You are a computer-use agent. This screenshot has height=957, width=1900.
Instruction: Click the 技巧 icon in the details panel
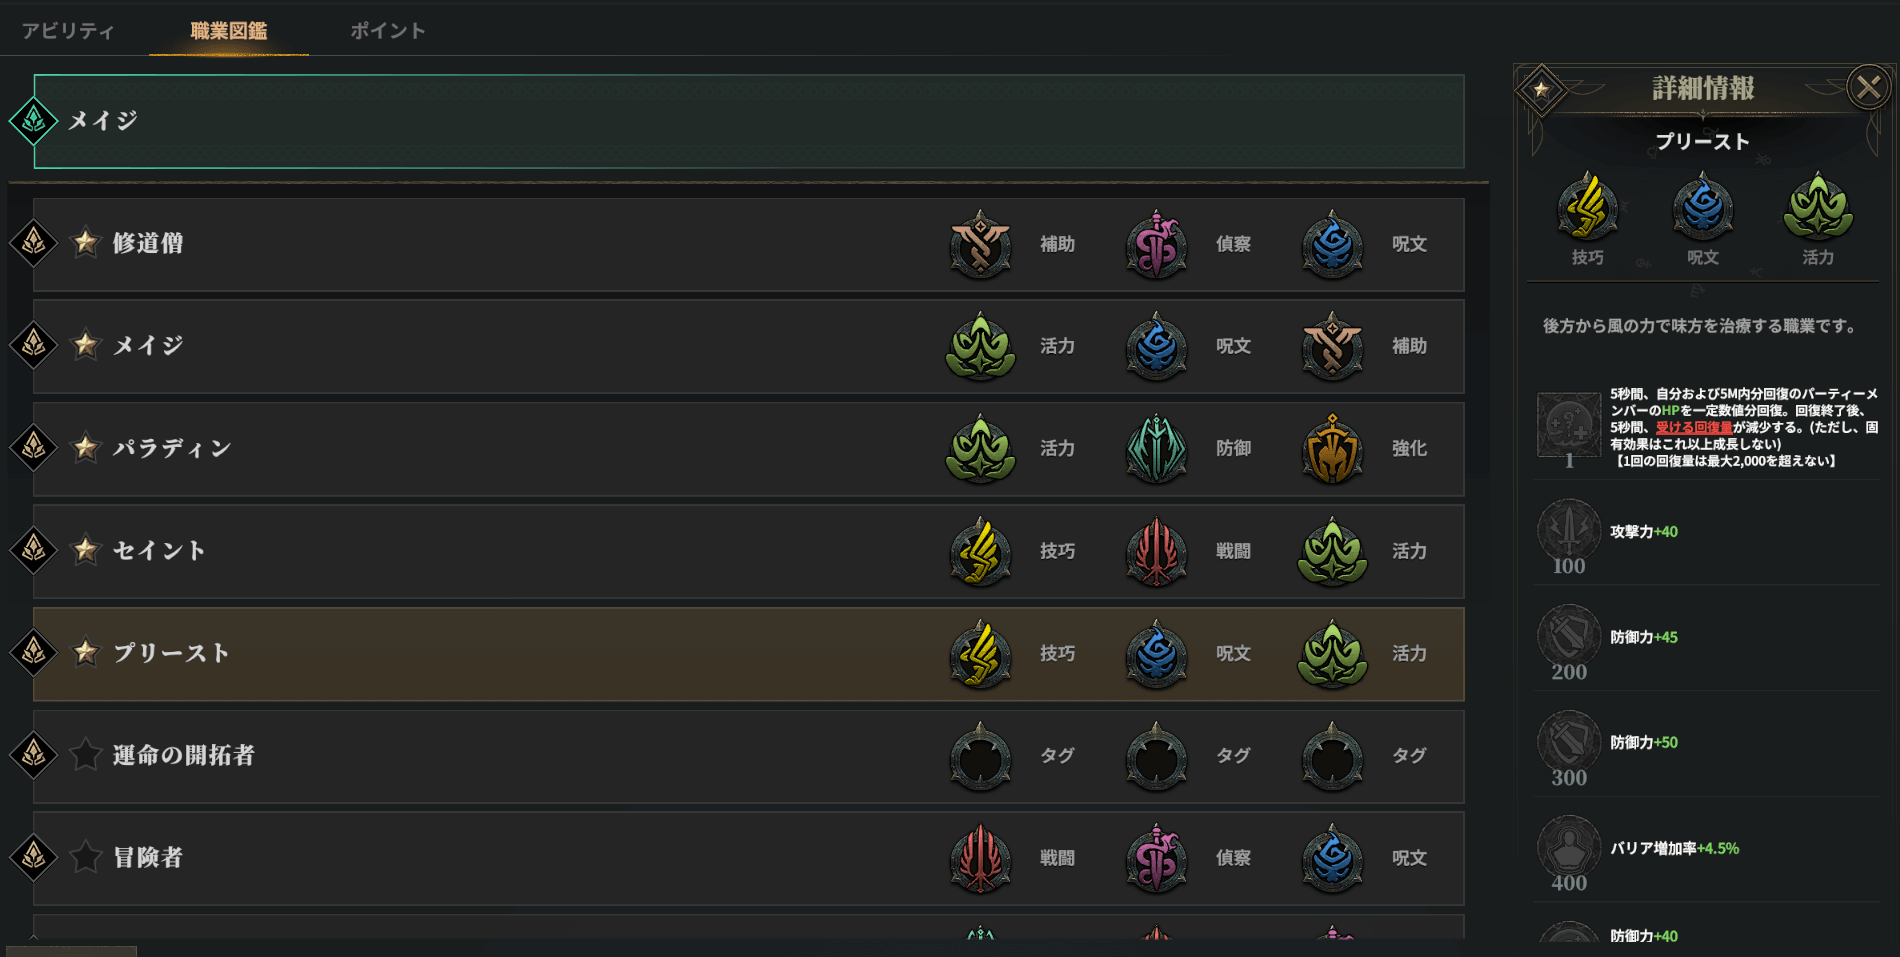click(1587, 208)
